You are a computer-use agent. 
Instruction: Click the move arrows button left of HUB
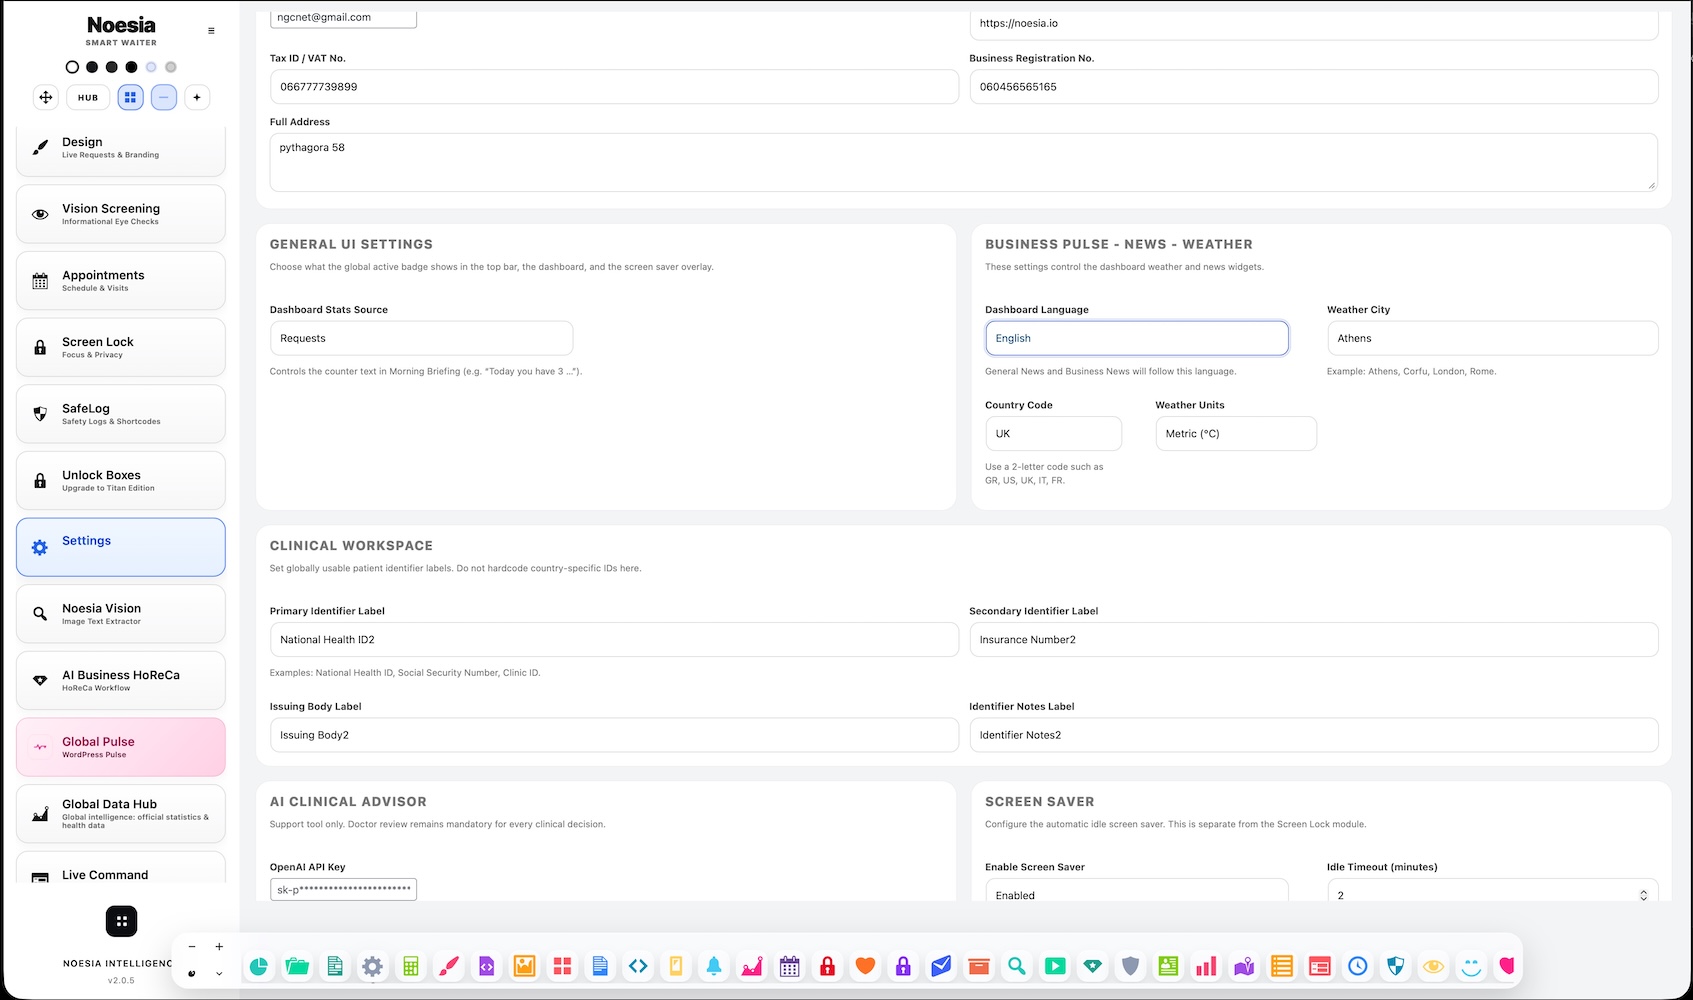pos(45,97)
